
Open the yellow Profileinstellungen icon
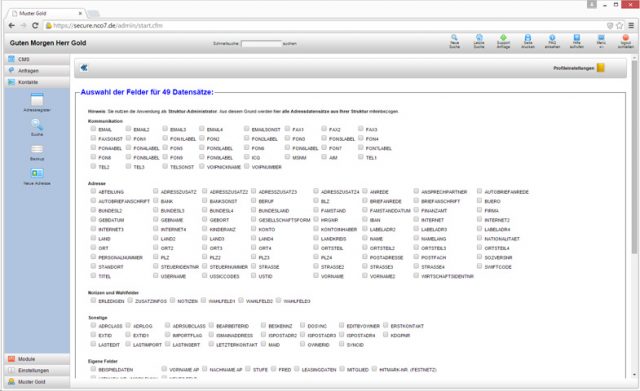tap(600, 68)
